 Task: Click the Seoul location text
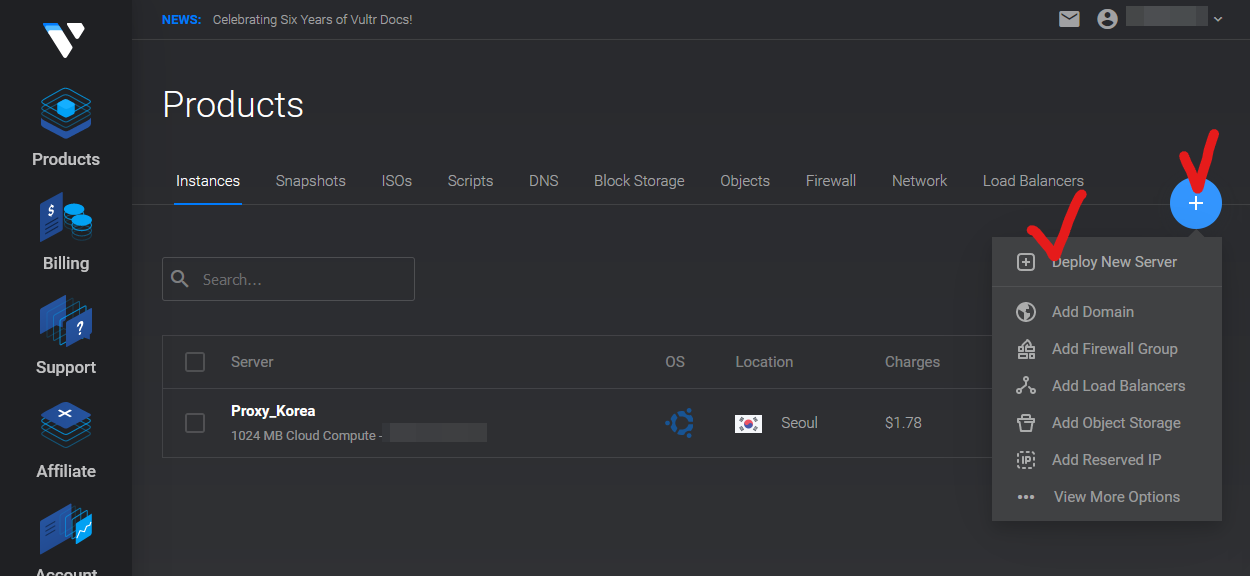(799, 423)
